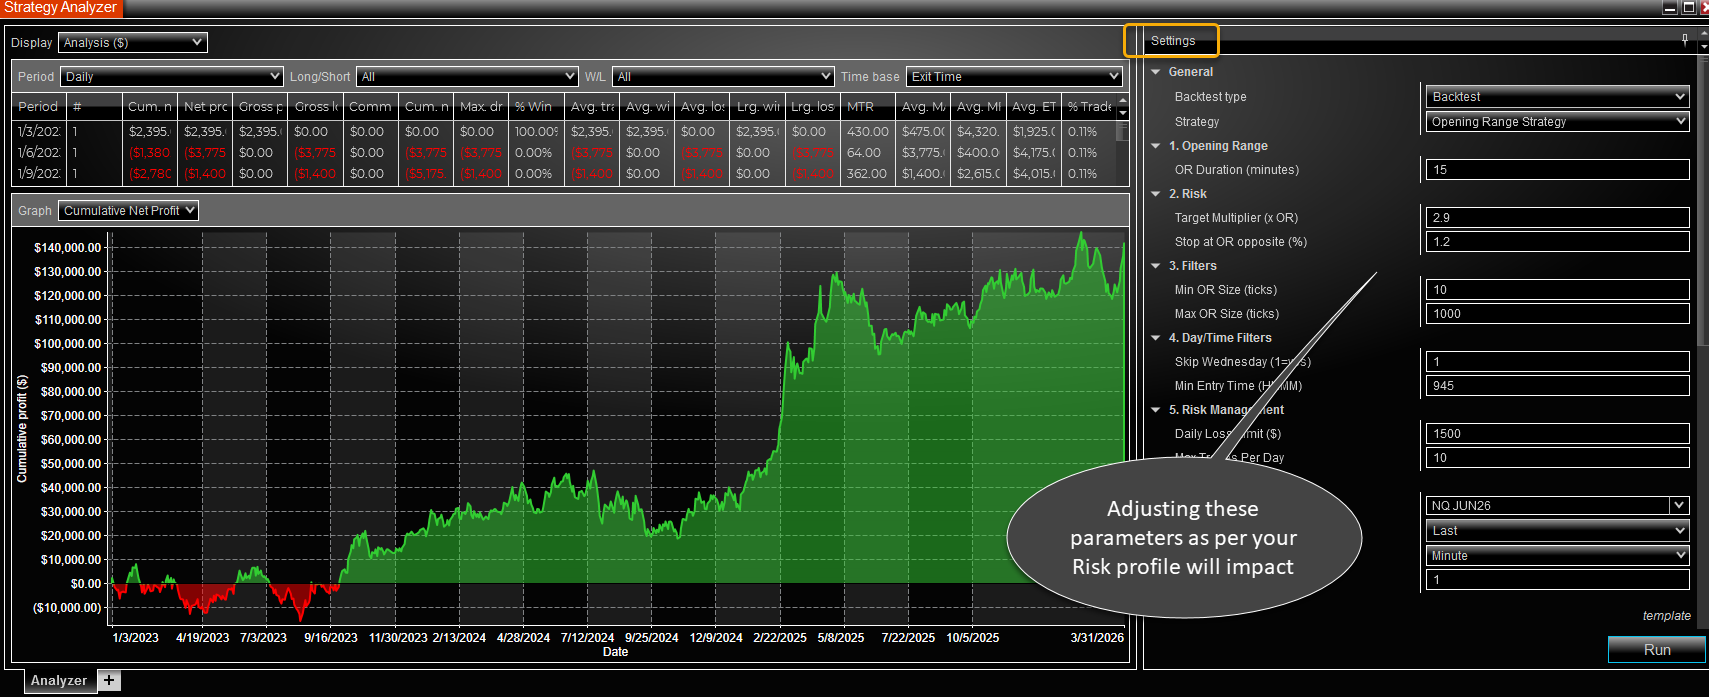Edit the OR Duration (minutes) field
1709x697 pixels.
(x=1557, y=170)
